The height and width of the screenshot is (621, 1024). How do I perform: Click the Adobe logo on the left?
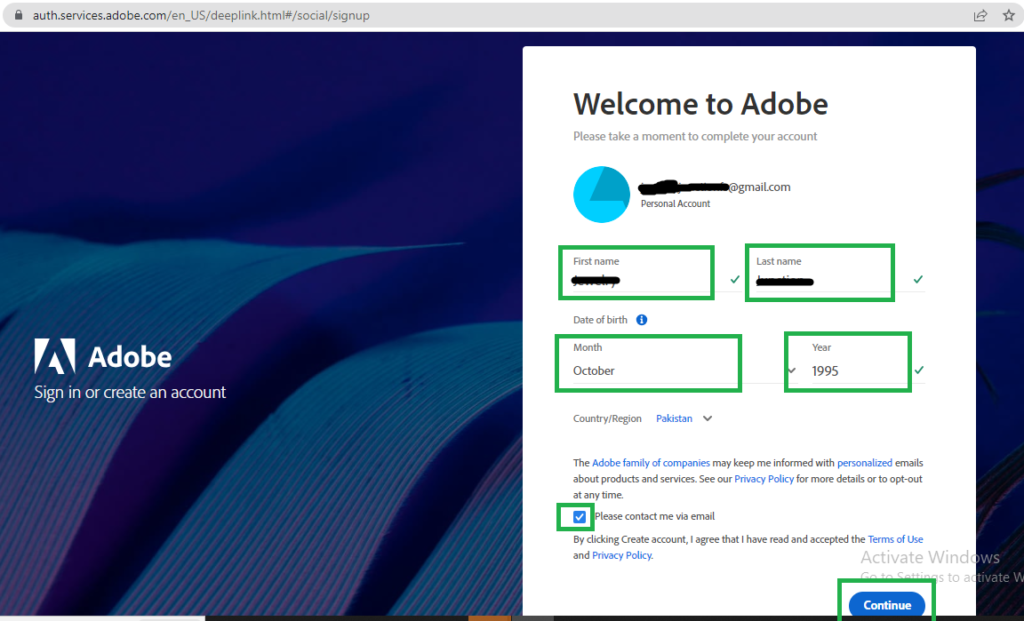[x=103, y=357]
